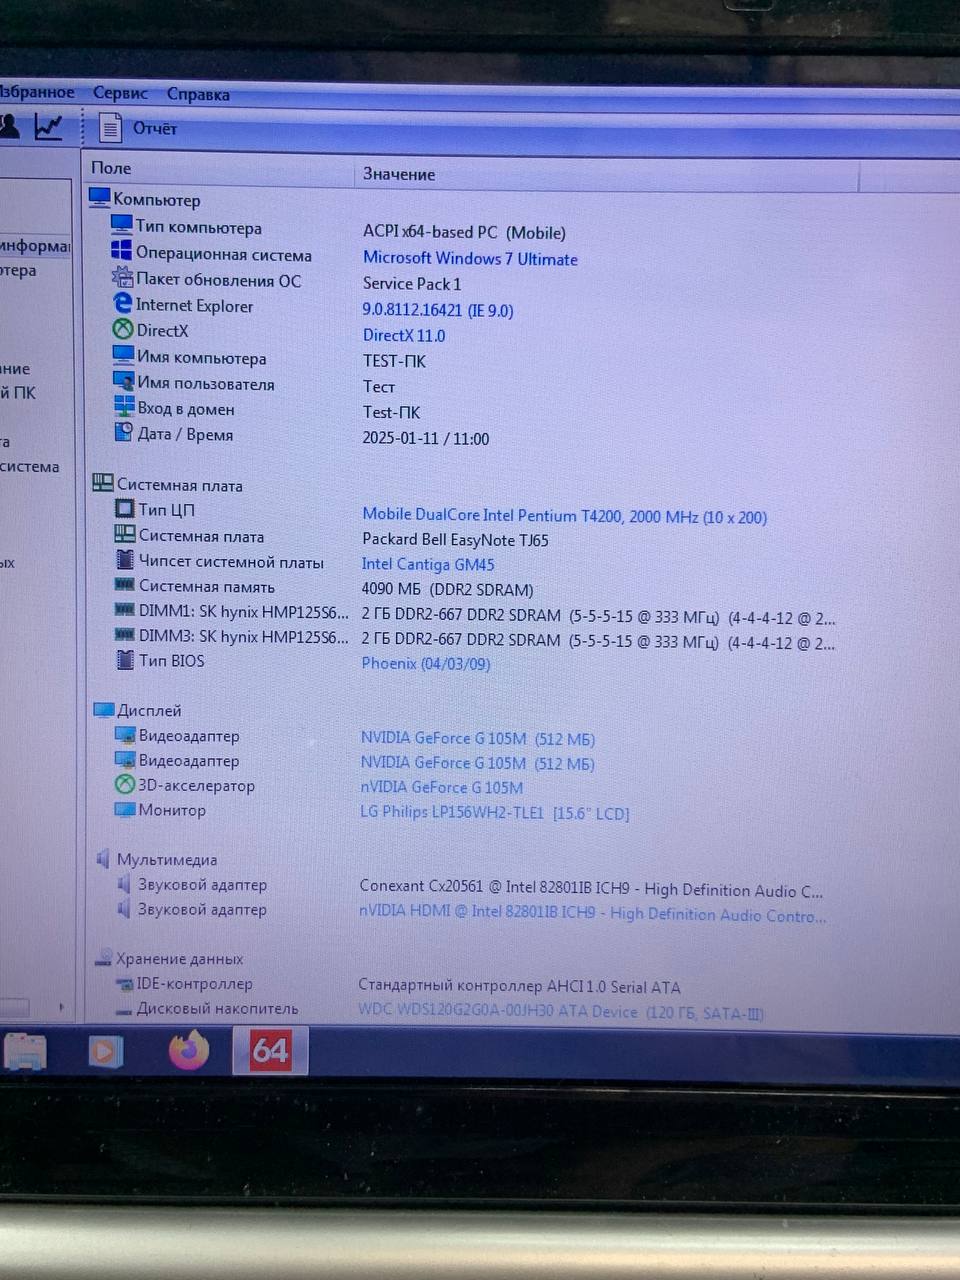The image size is (960, 1280).
Task: Select the Service Pack 1 value
Action: pyautogui.click(x=412, y=284)
